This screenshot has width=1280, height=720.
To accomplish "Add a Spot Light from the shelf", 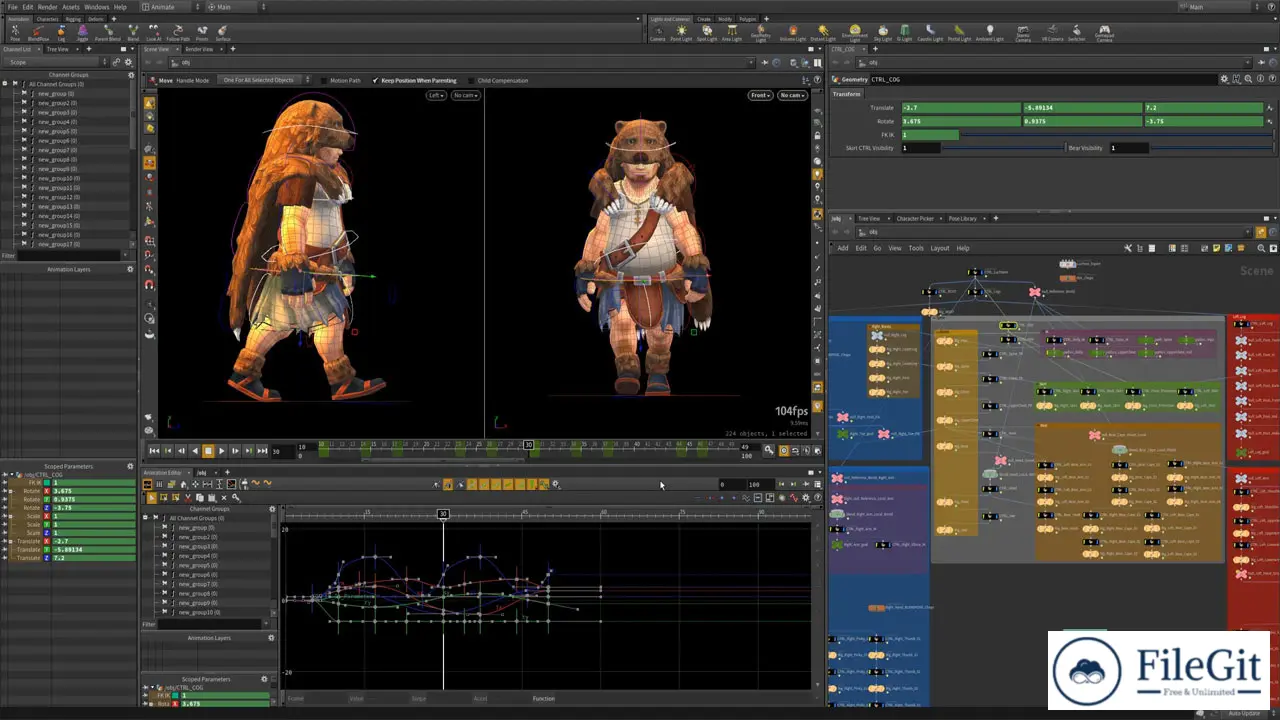I will [707, 33].
